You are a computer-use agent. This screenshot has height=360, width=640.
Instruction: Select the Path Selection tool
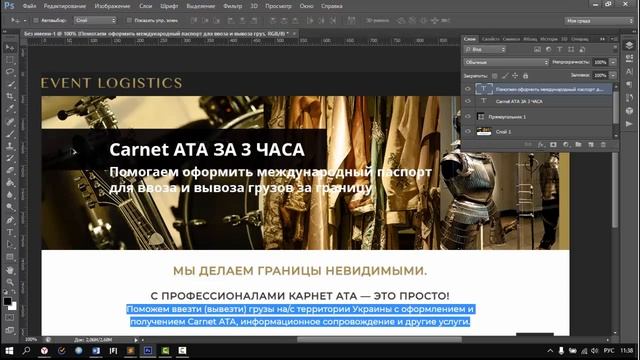pos(10,245)
